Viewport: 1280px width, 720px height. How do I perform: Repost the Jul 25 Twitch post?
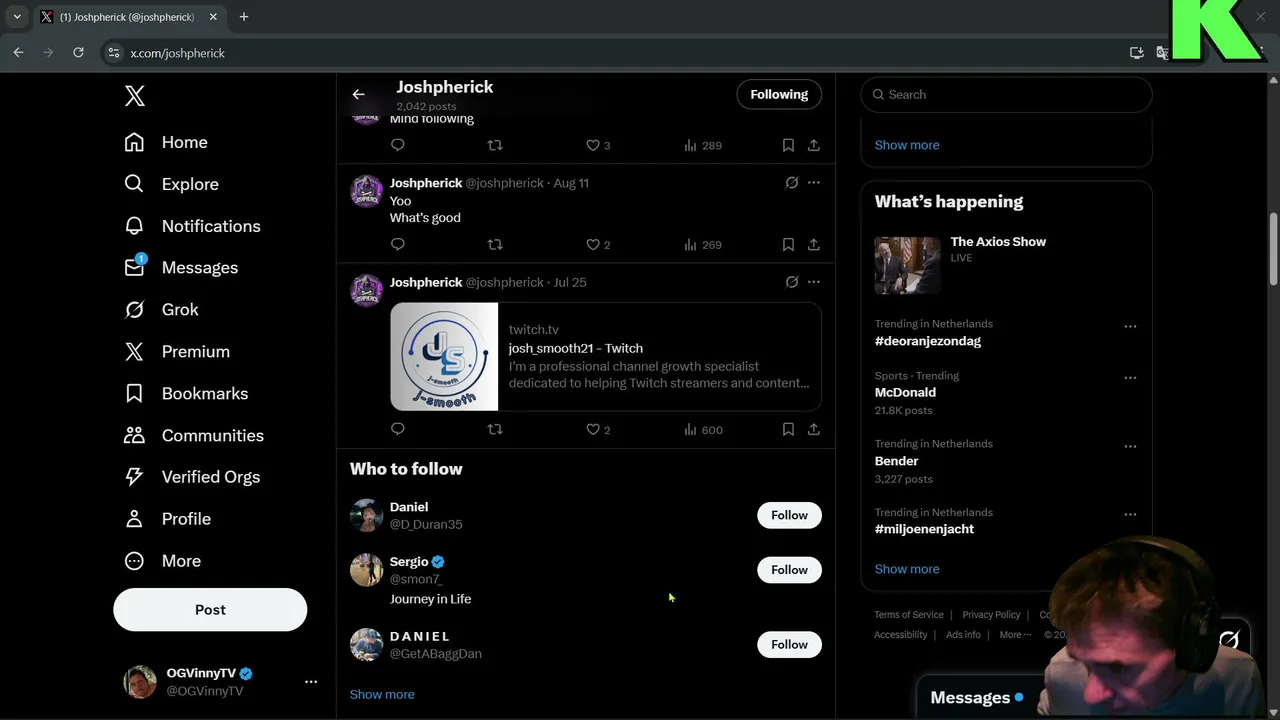(x=495, y=430)
